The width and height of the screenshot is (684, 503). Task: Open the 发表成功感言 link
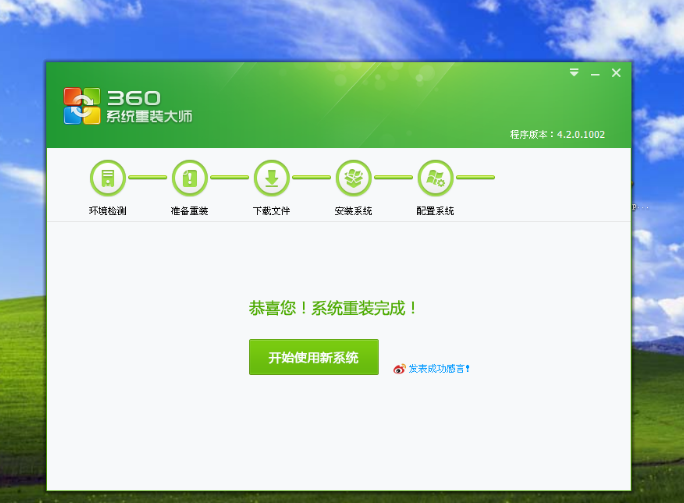(439, 369)
